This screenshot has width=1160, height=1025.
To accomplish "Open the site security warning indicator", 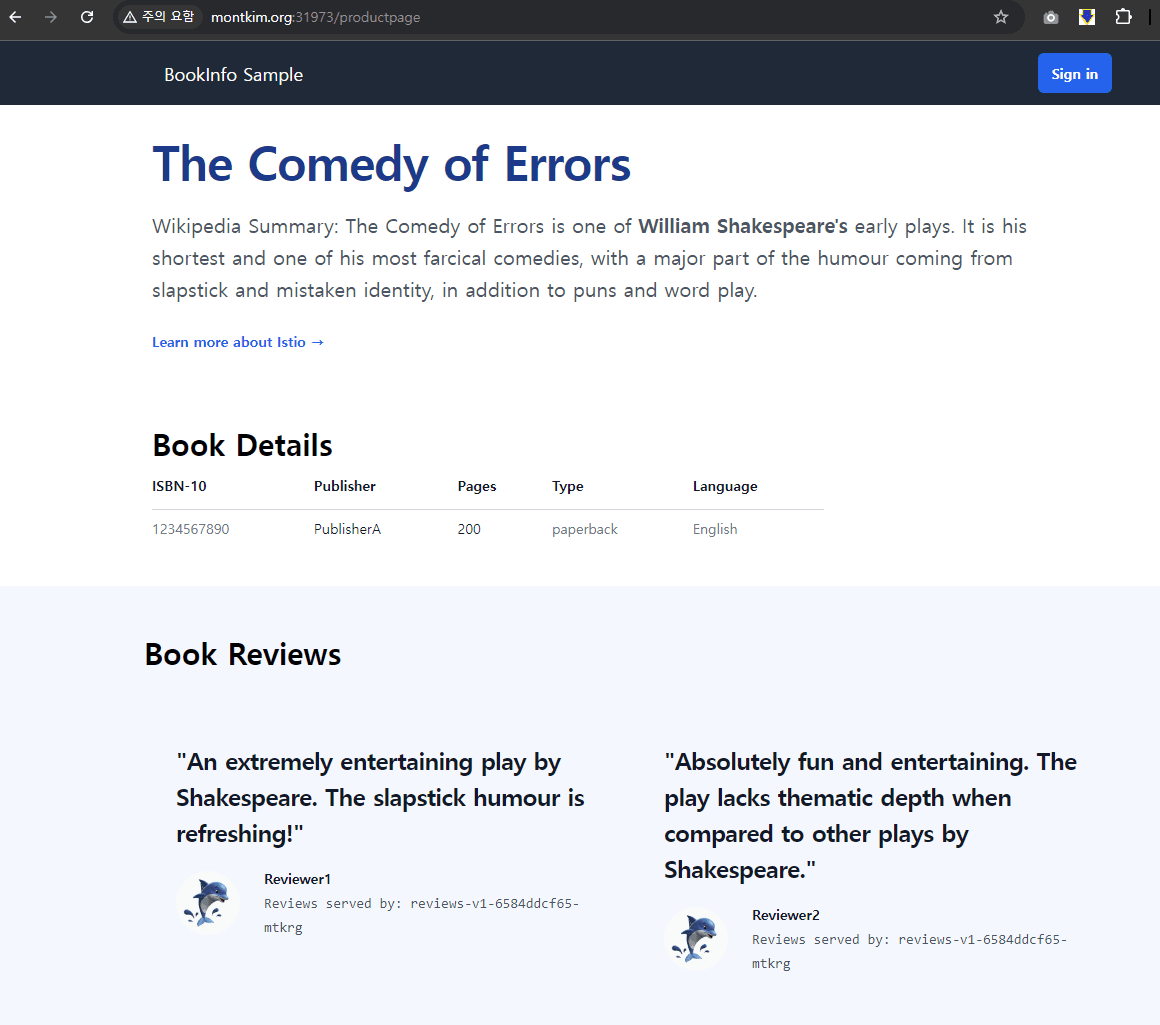I will pyautogui.click(x=159, y=17).
